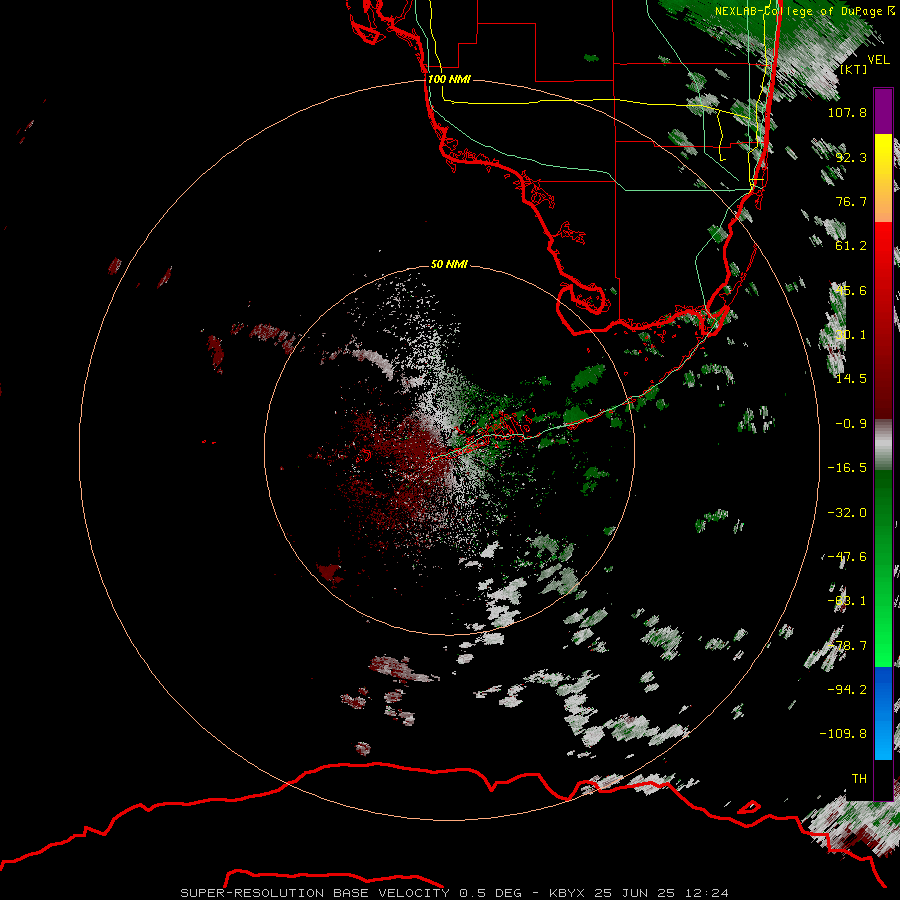Select the 92.3 velocity scale value

[851, 157]
